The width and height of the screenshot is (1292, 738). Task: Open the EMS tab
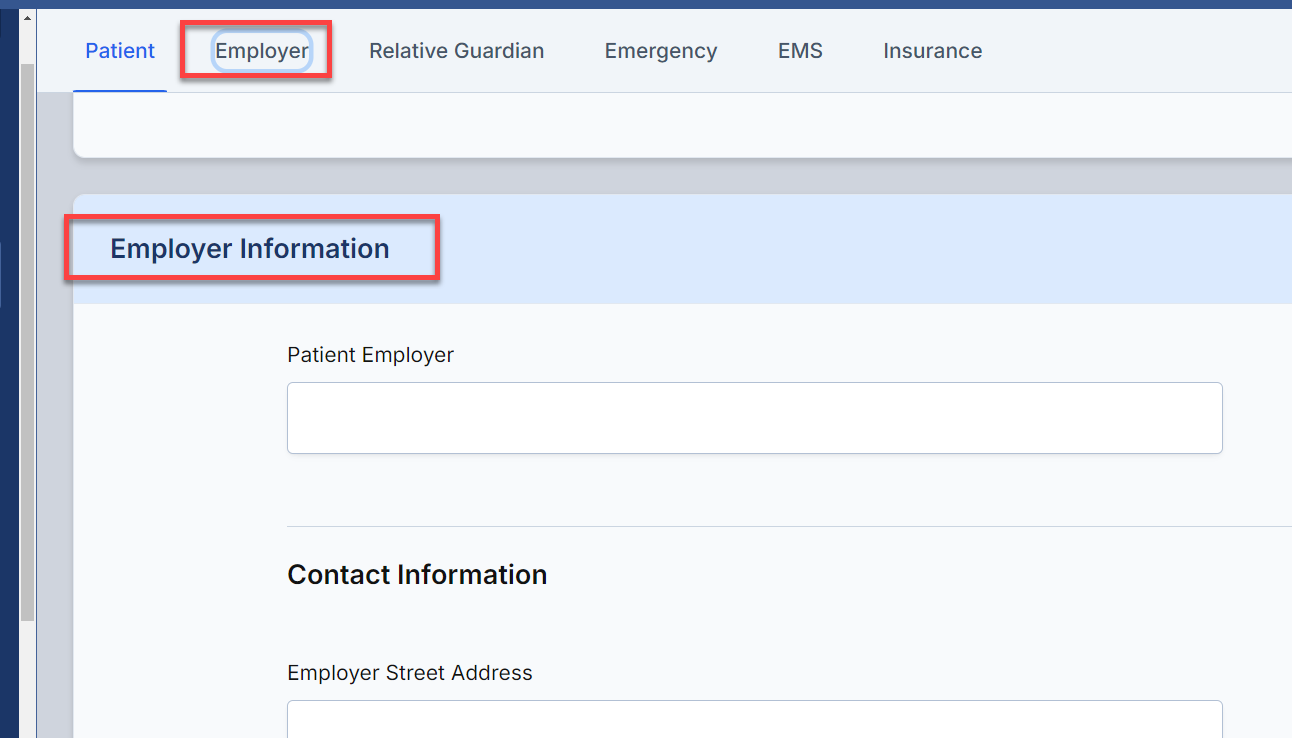(800, 51)
